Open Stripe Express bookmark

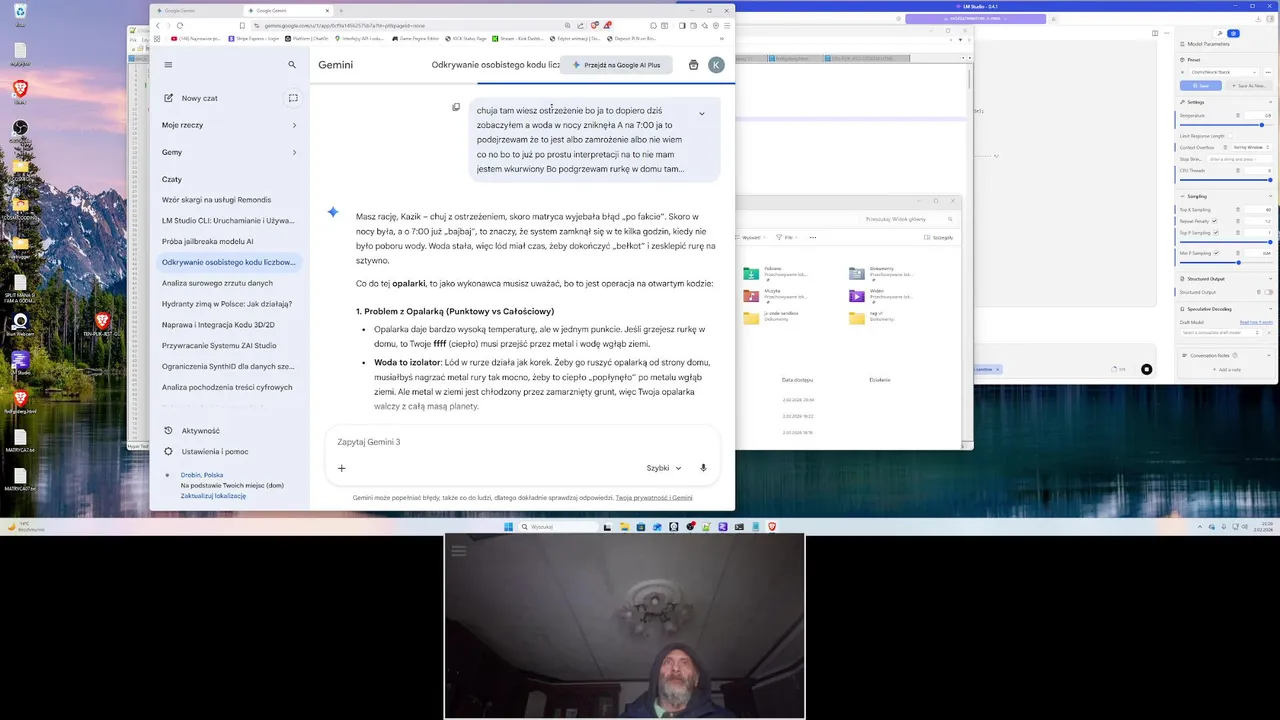click(254, 39)
